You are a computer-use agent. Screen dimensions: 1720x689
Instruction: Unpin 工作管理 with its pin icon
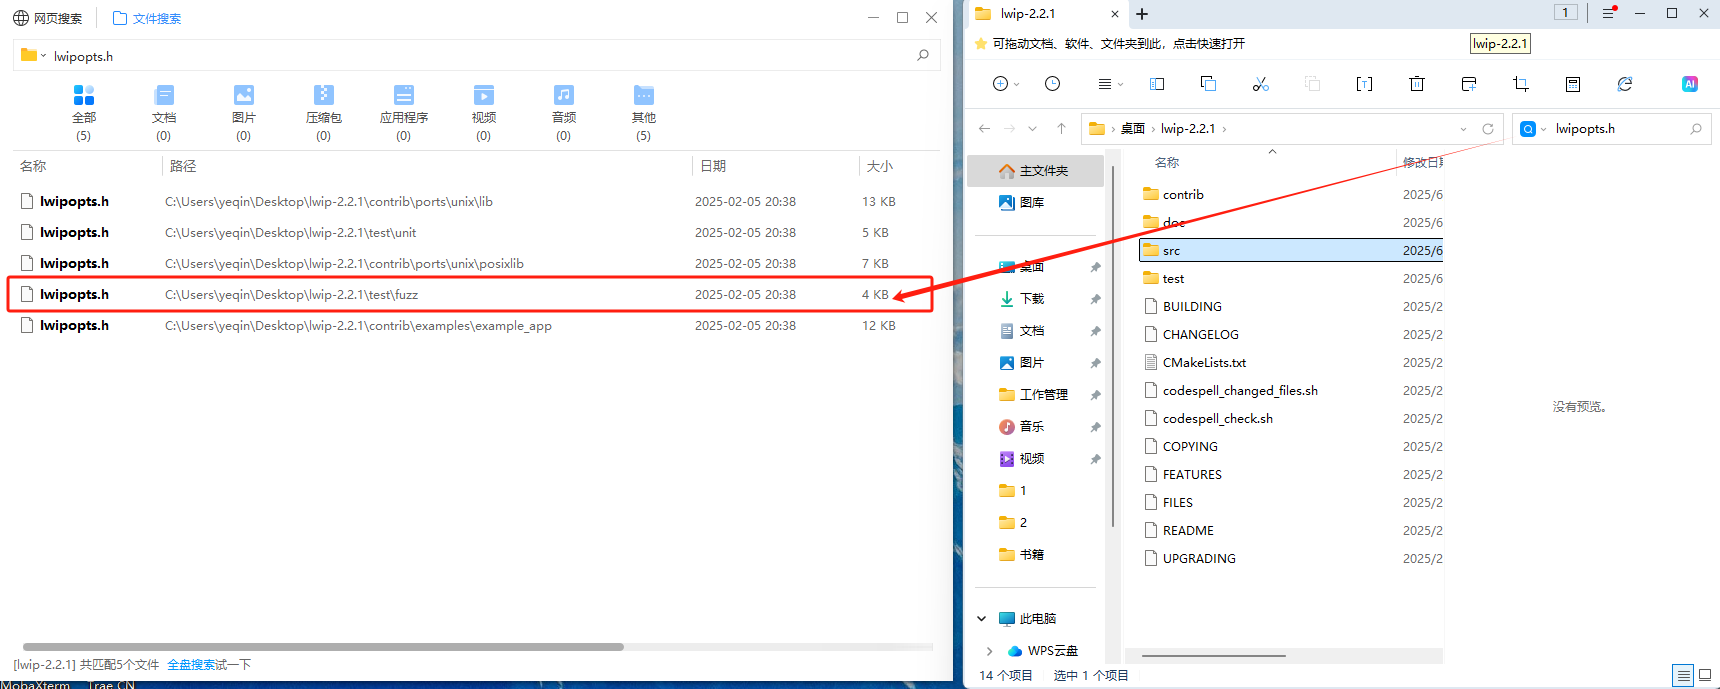tap(1096, 395)
